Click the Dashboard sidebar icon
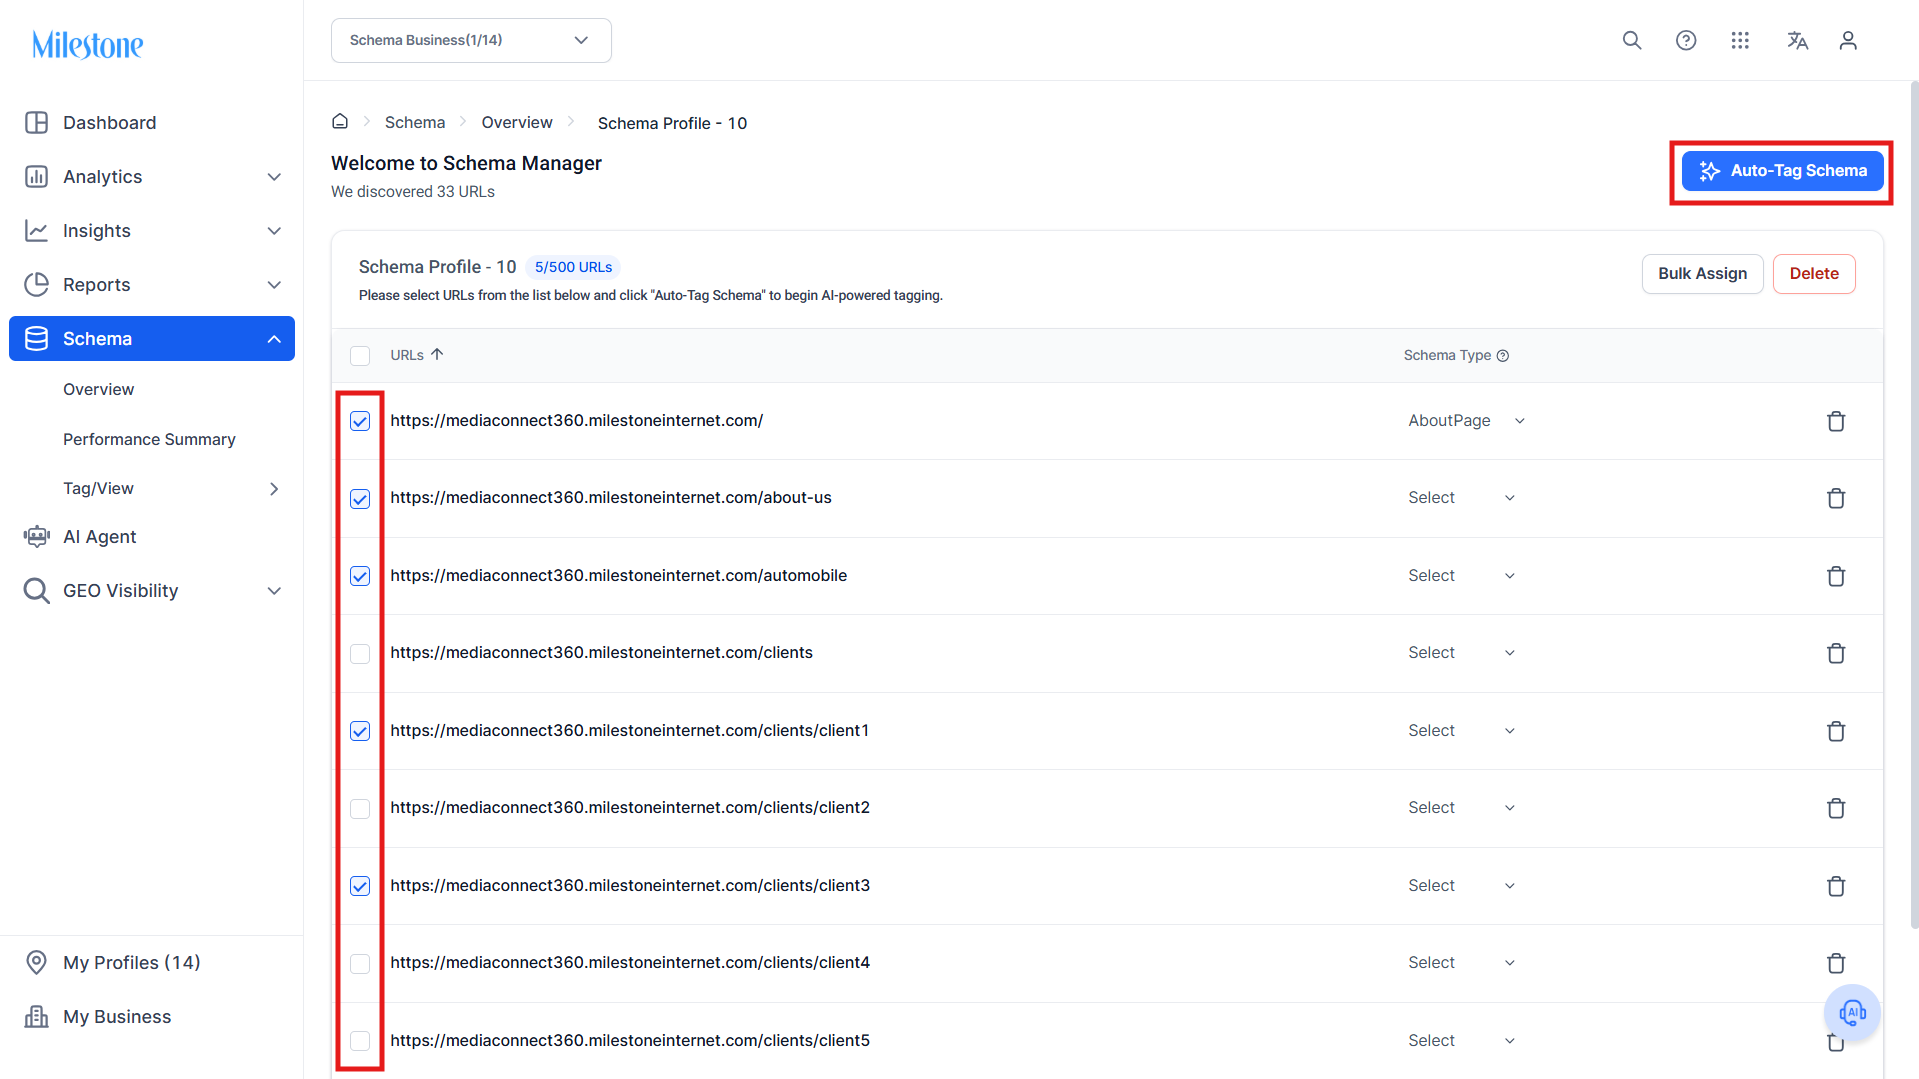This screenshot has height=1079, width=1919. pos(36,122)
